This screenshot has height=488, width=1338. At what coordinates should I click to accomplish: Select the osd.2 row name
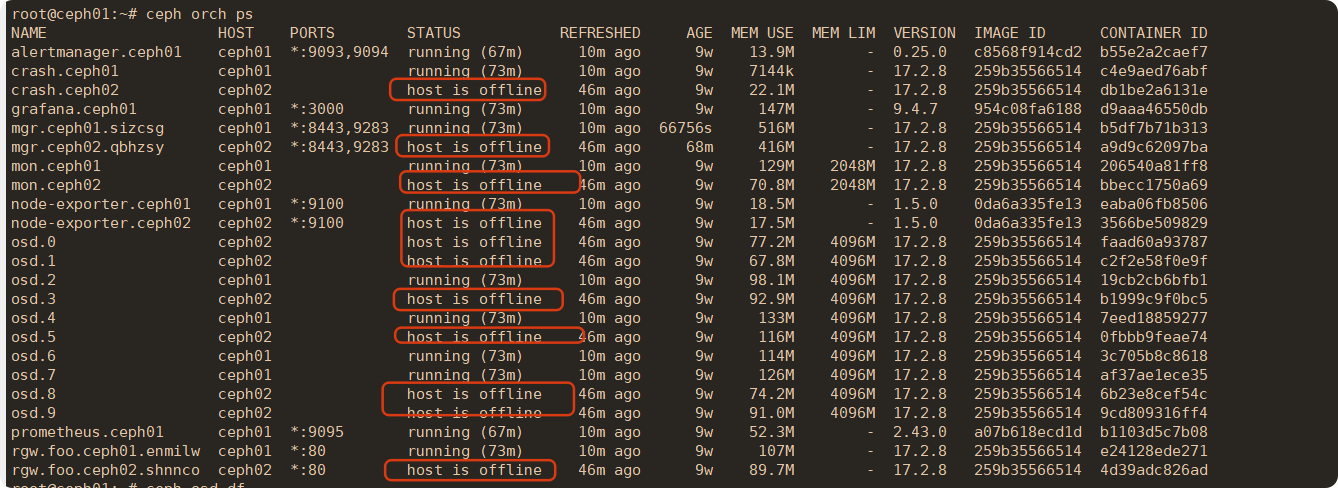(x=33, y=280)
